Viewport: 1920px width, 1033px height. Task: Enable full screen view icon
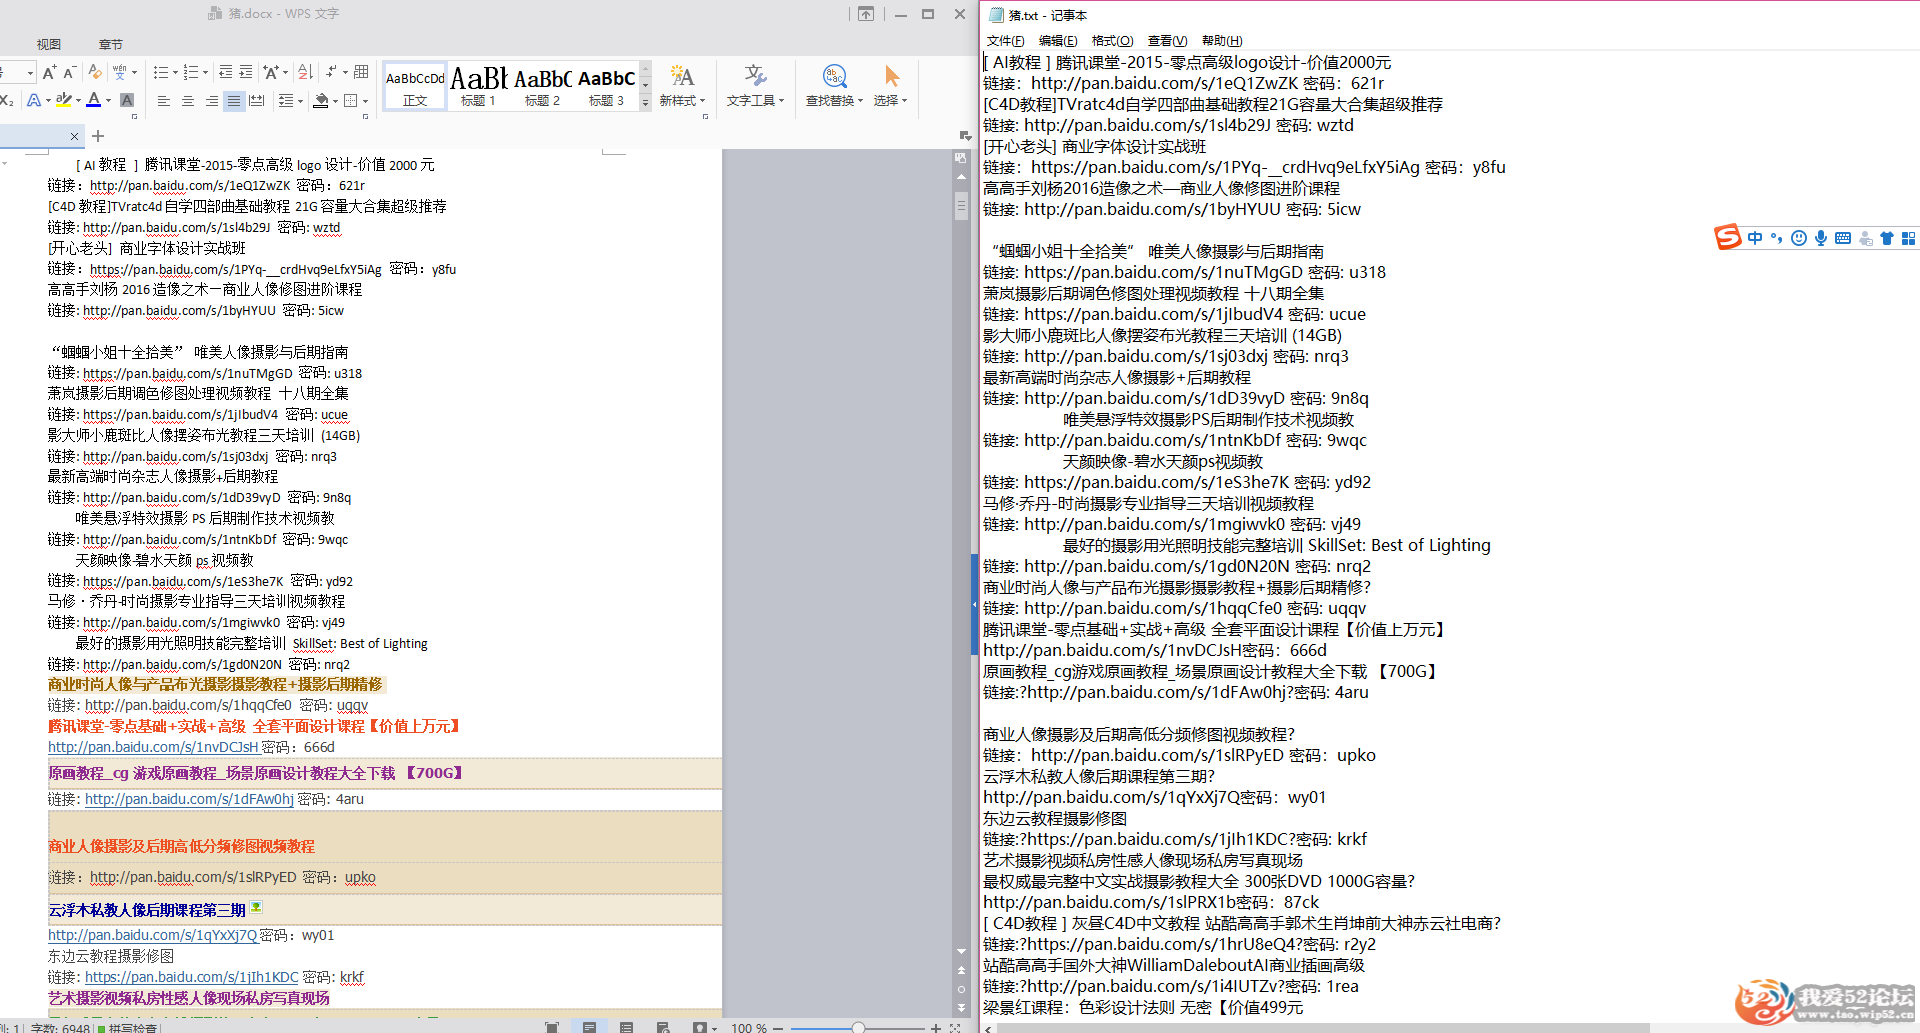(551, 1027)
